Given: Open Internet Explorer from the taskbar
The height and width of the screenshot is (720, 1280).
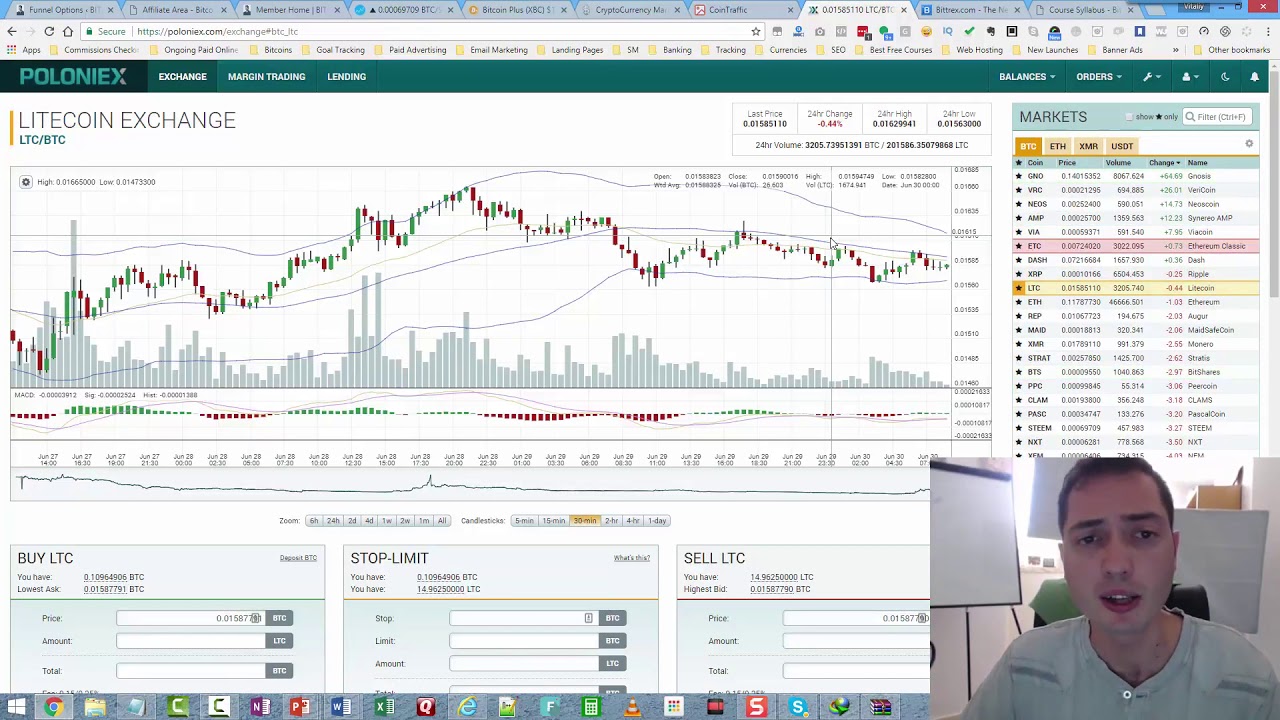Looking at the screenshot, I should [467, 708].
